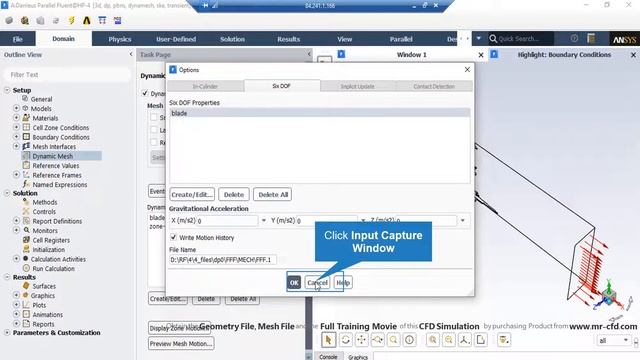The width and height of the screenshot is (640, 360).
Task: Expand the Boundary Conditions tree node
Action: 16,137
